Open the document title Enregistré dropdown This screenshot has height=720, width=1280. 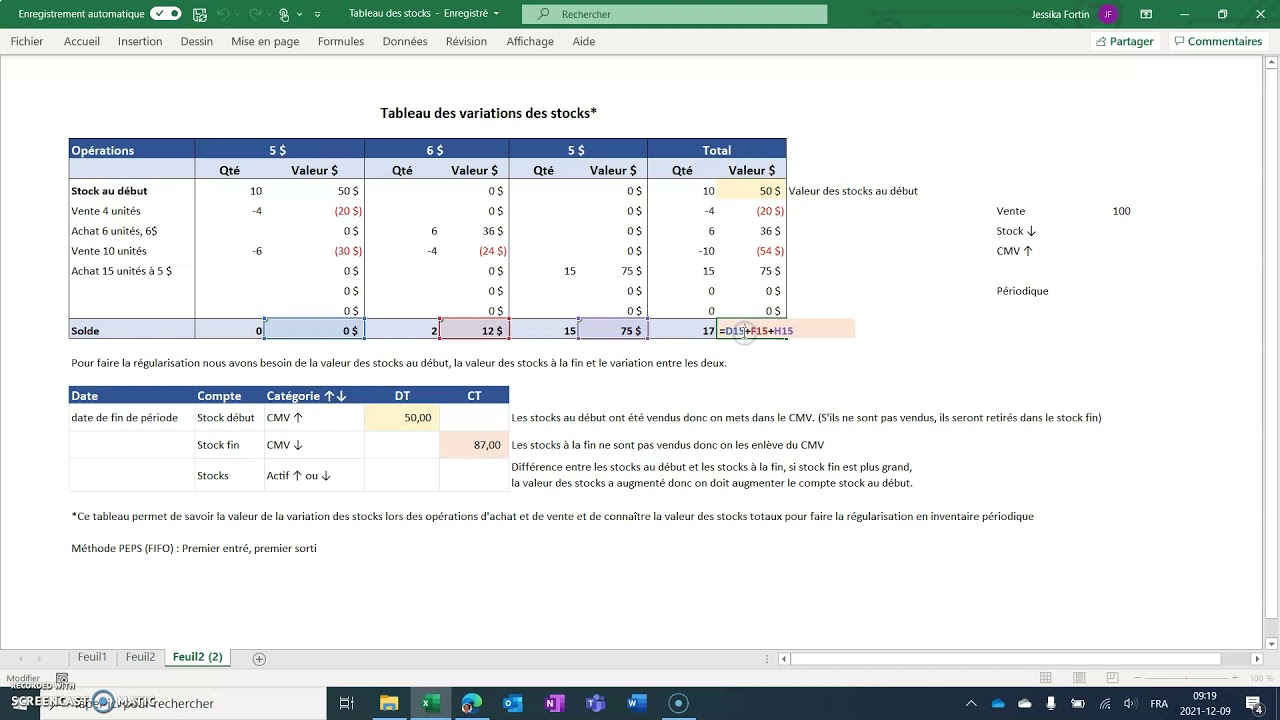[x=497, y=14]
